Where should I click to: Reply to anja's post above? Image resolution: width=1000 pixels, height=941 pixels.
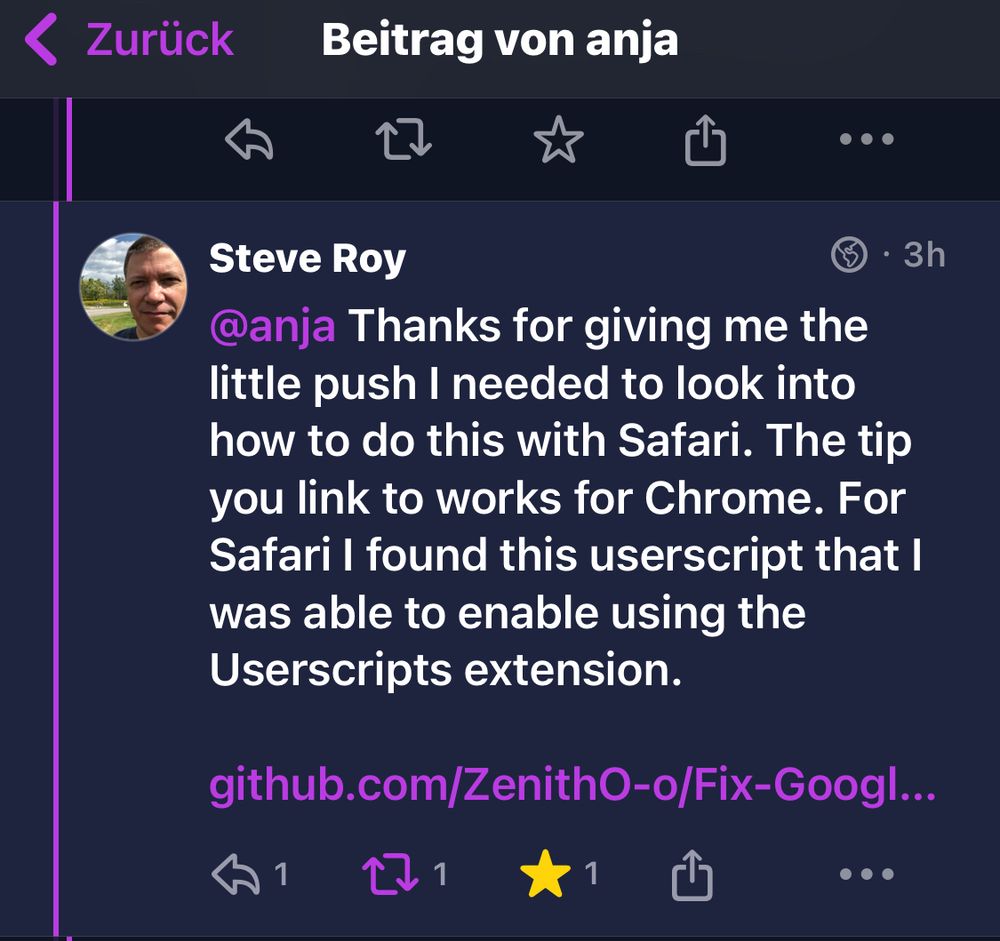pyautogui.click(x=250, y=142)
